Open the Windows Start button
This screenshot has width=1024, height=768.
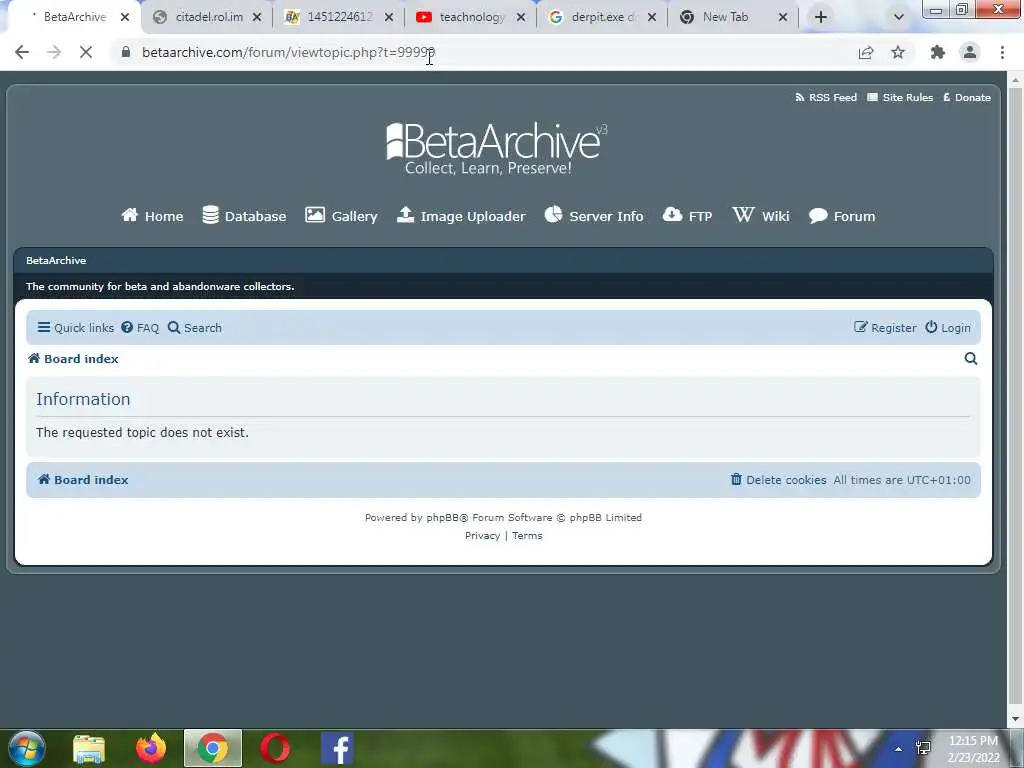coord(27,748)
